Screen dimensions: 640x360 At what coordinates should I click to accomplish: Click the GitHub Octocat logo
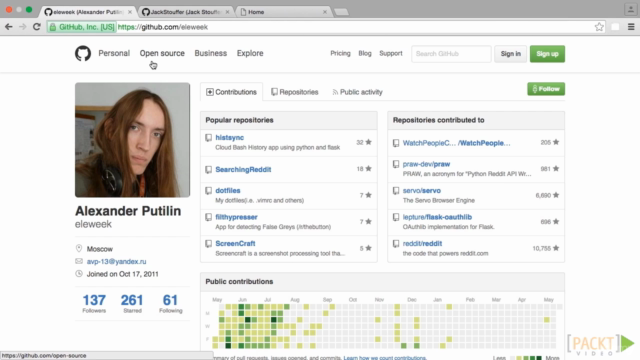click(x=83, y=53)
